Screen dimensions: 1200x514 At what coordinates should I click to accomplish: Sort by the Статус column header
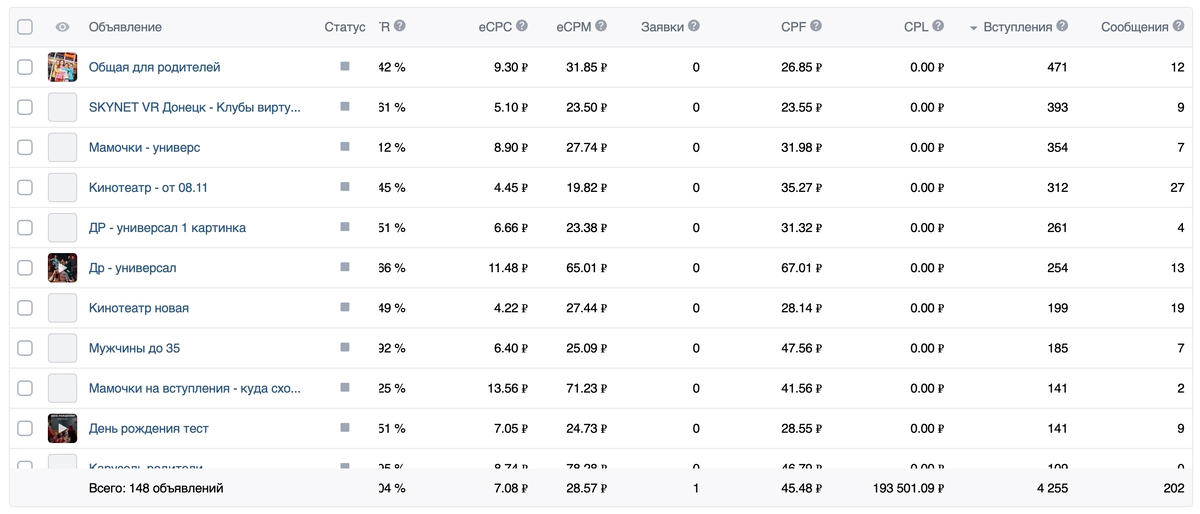click(345, 27)
